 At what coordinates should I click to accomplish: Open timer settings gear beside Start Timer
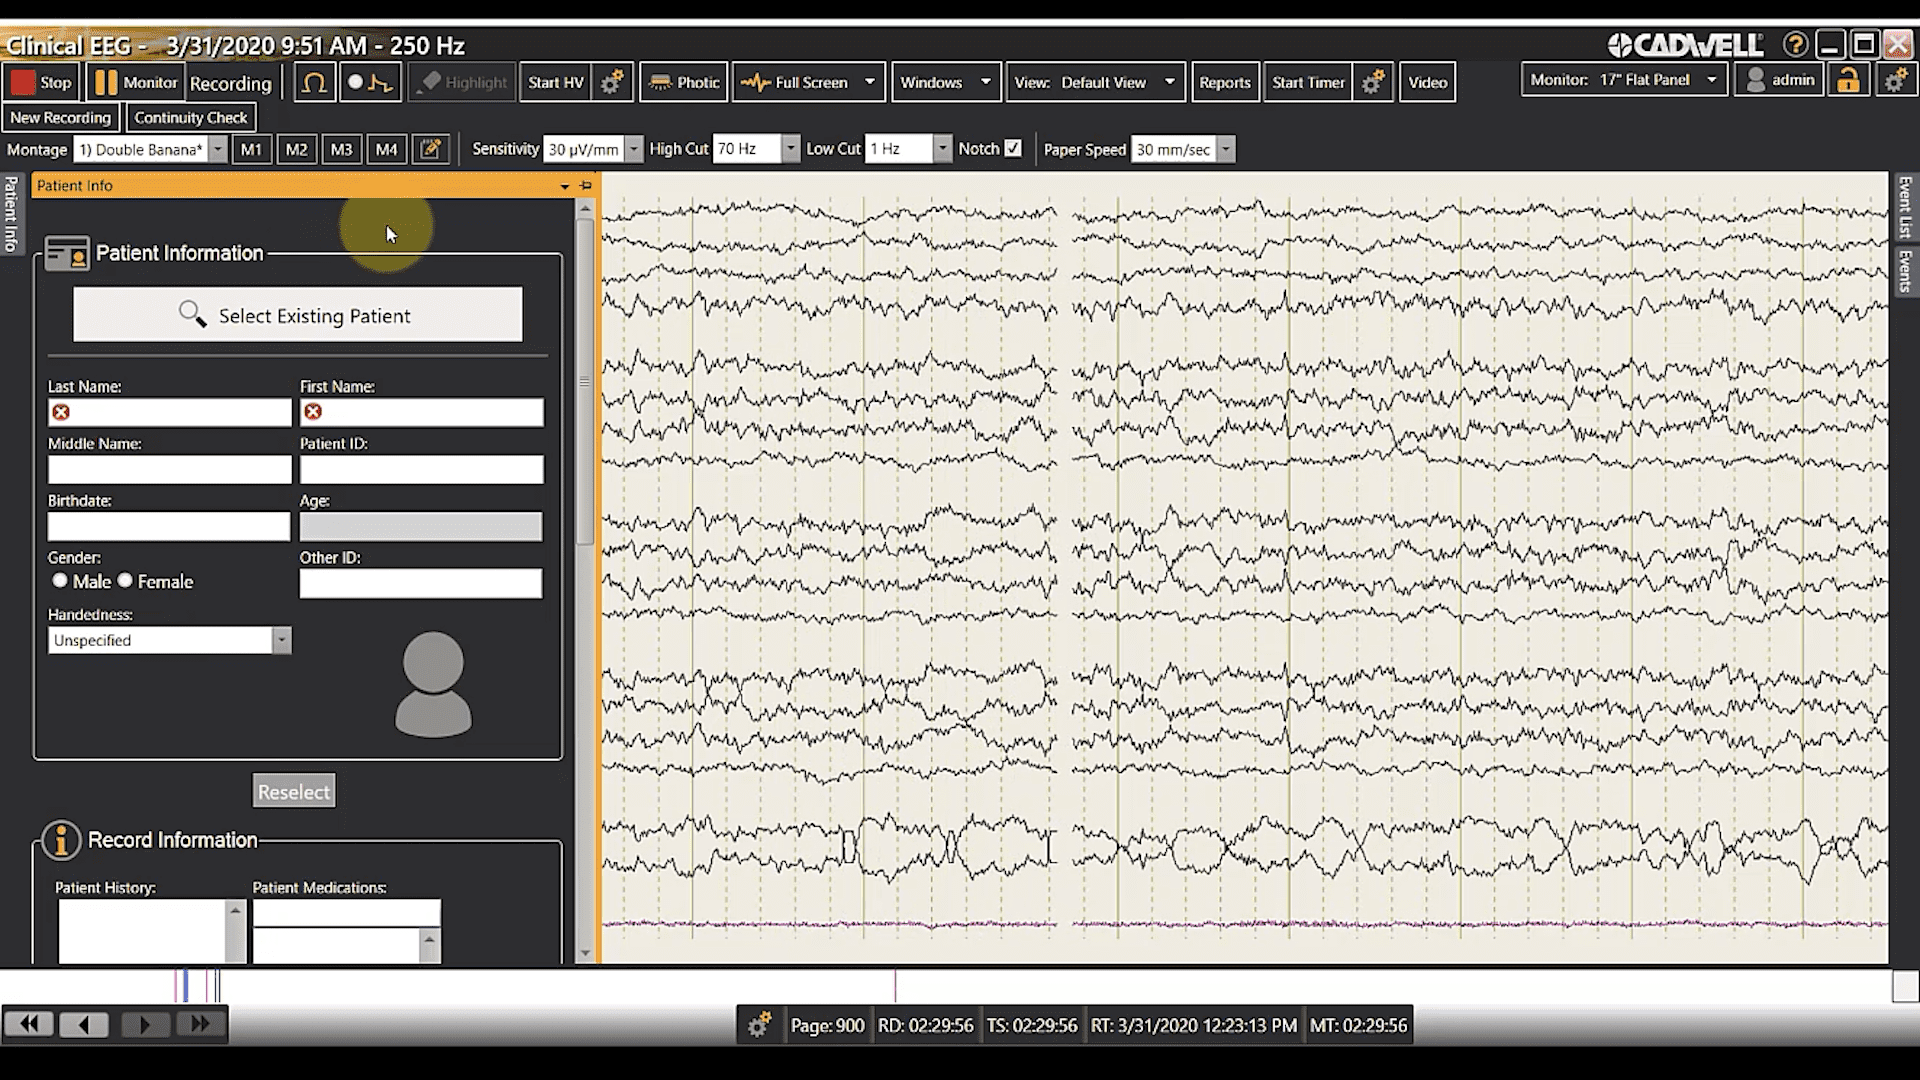pyautogui.click(x=1373, y=83)
